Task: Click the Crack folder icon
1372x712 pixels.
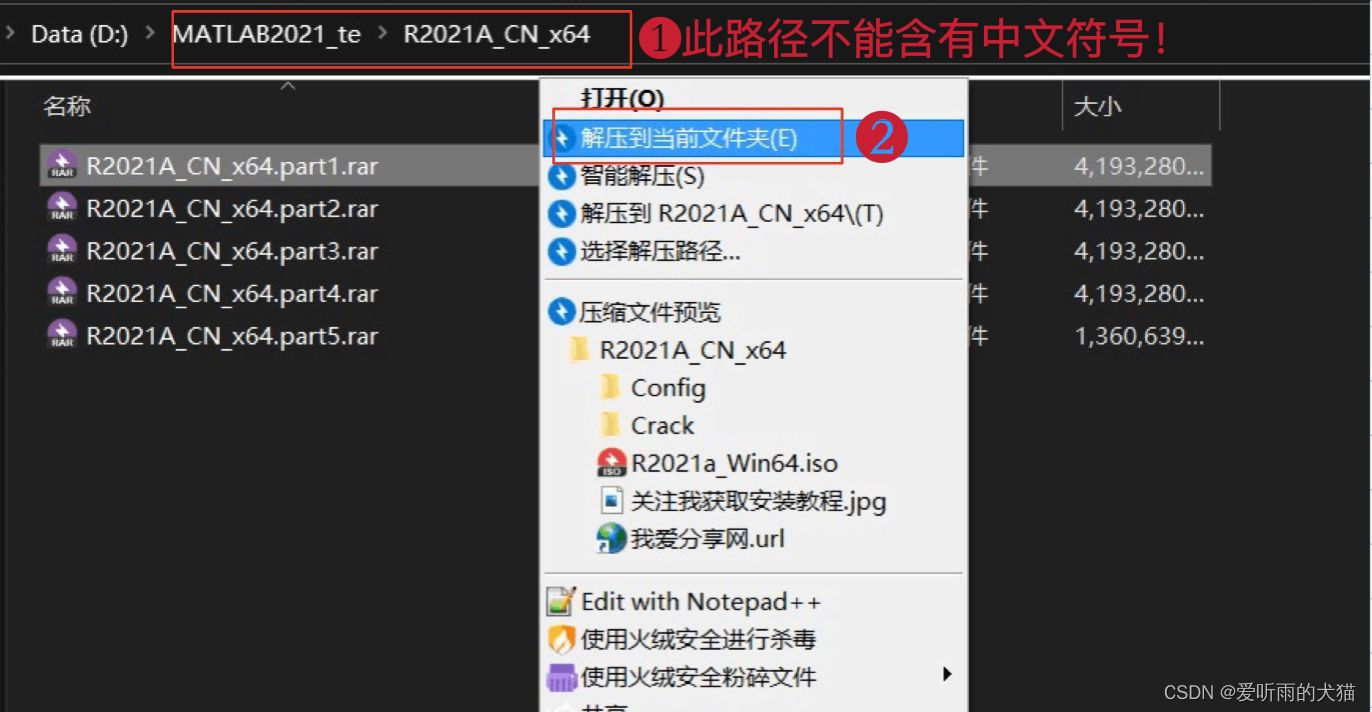Action: tap(610, 425)
